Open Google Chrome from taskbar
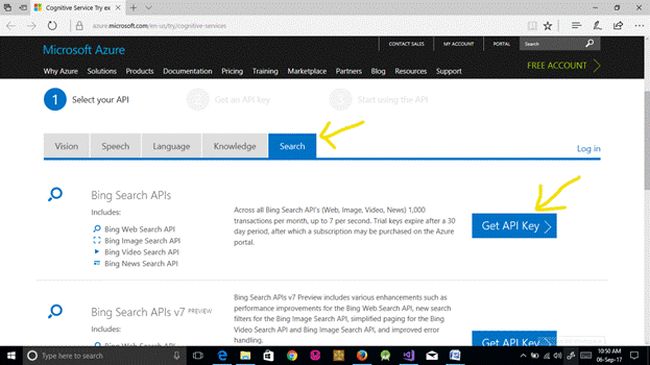 click(x=292, y=355)
